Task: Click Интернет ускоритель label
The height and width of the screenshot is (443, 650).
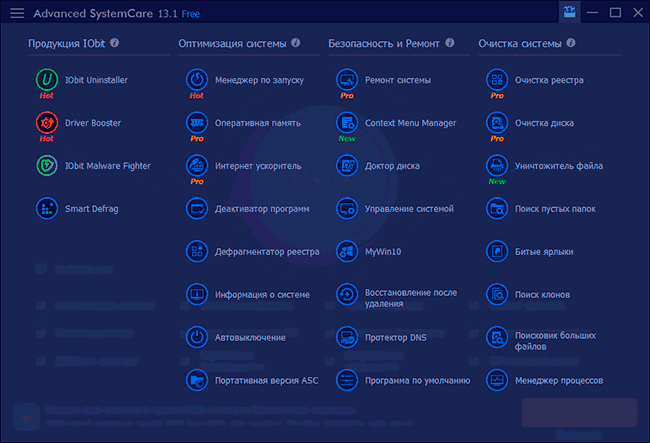Action: tap(258, 166)
